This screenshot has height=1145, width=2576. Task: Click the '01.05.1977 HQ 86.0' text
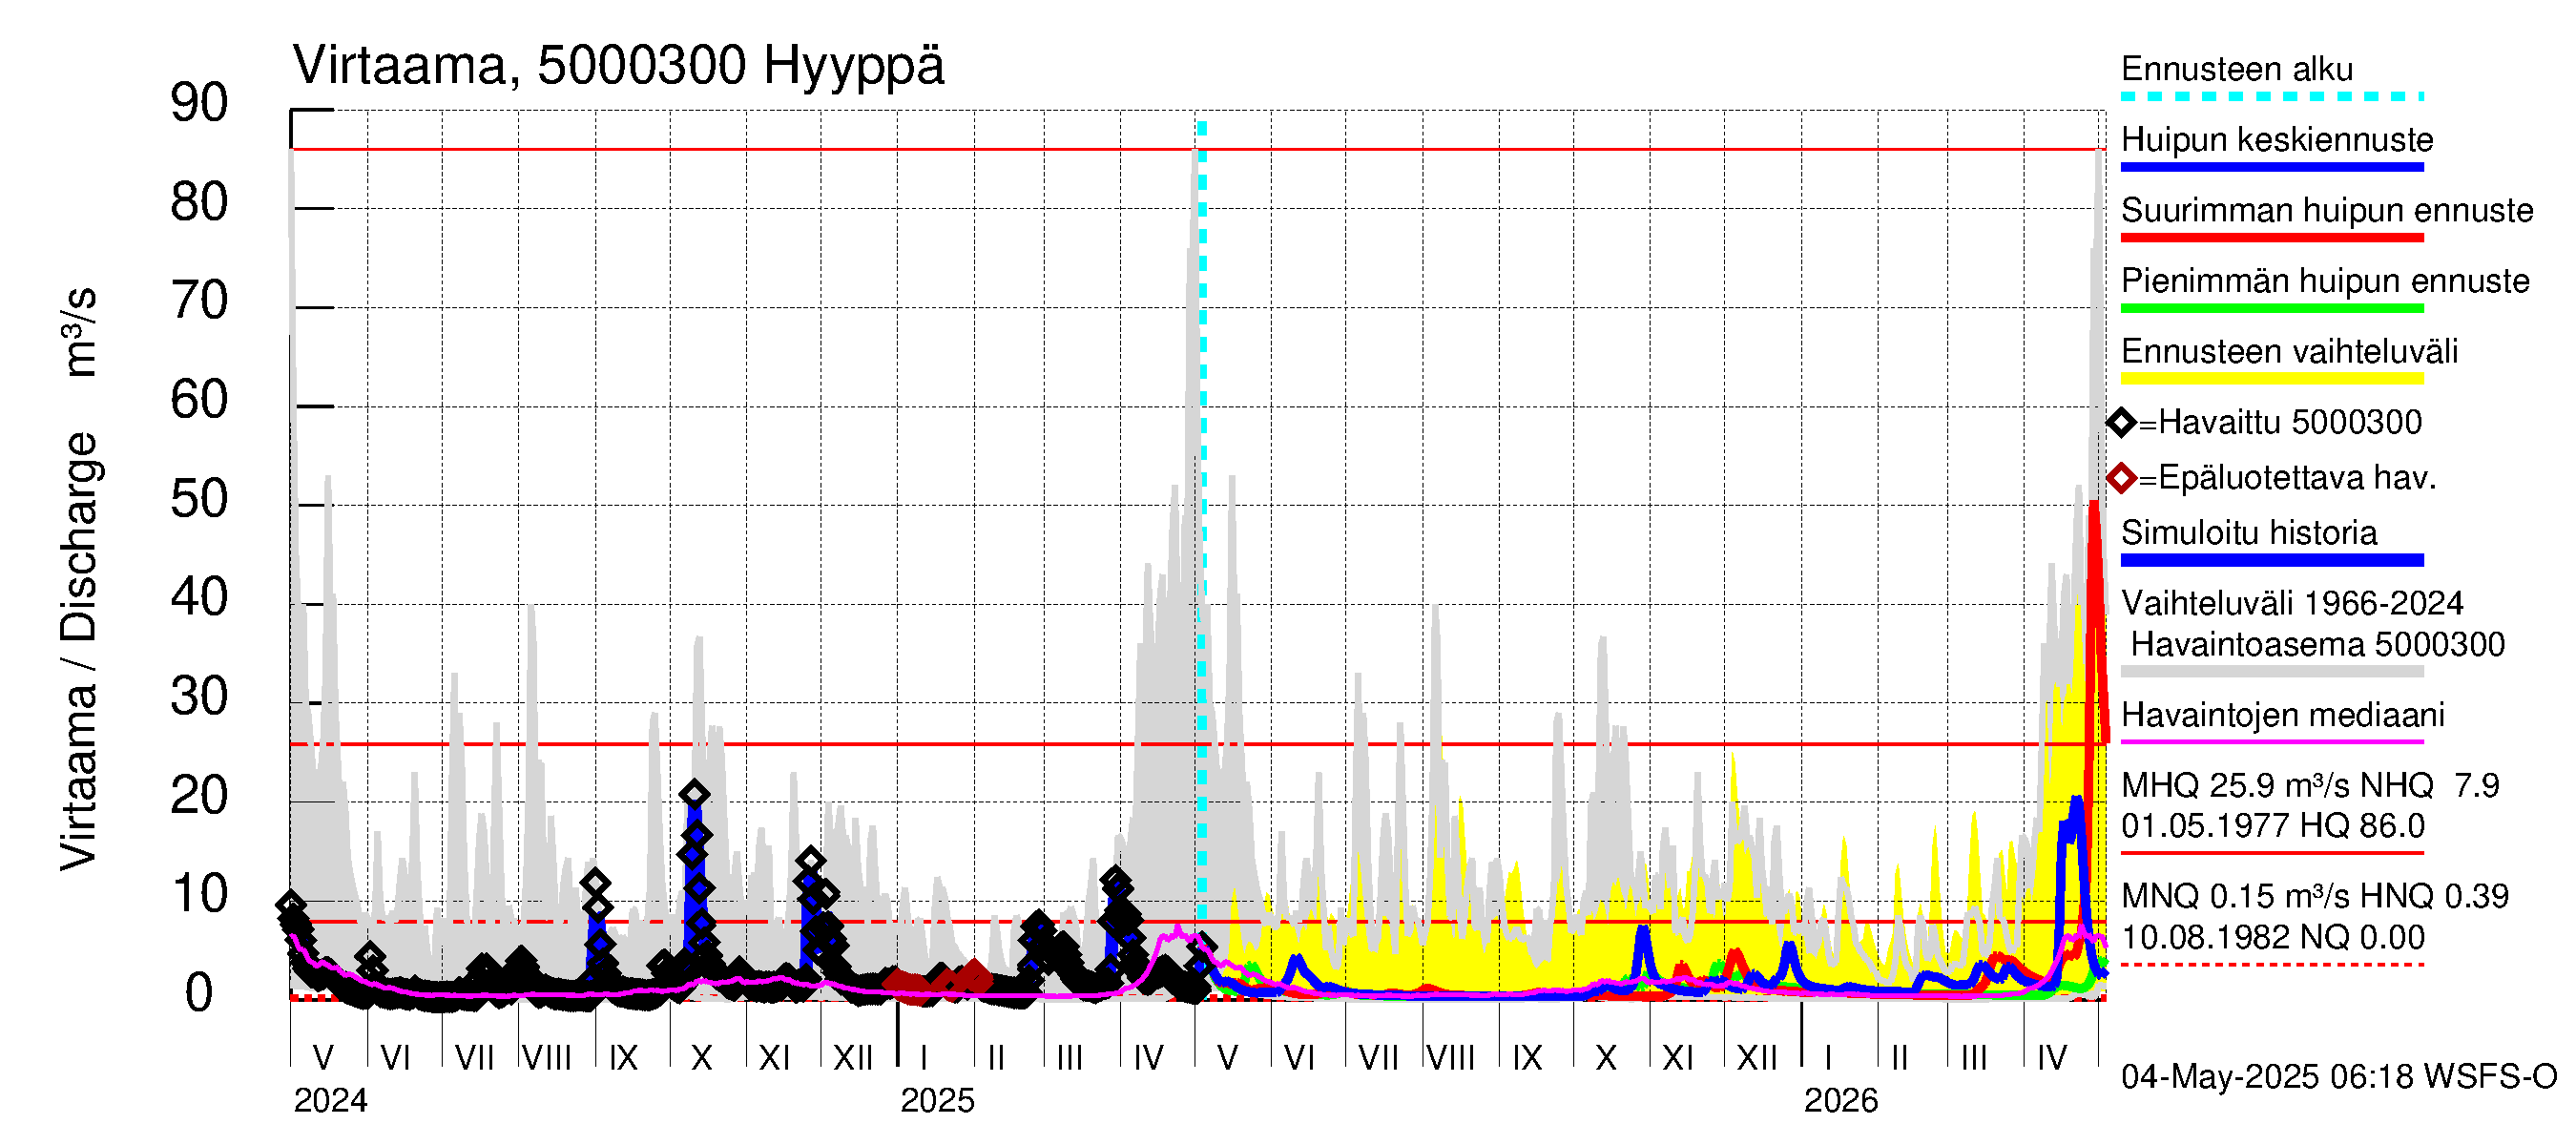pyautogui.click(x=2273, y=826)
